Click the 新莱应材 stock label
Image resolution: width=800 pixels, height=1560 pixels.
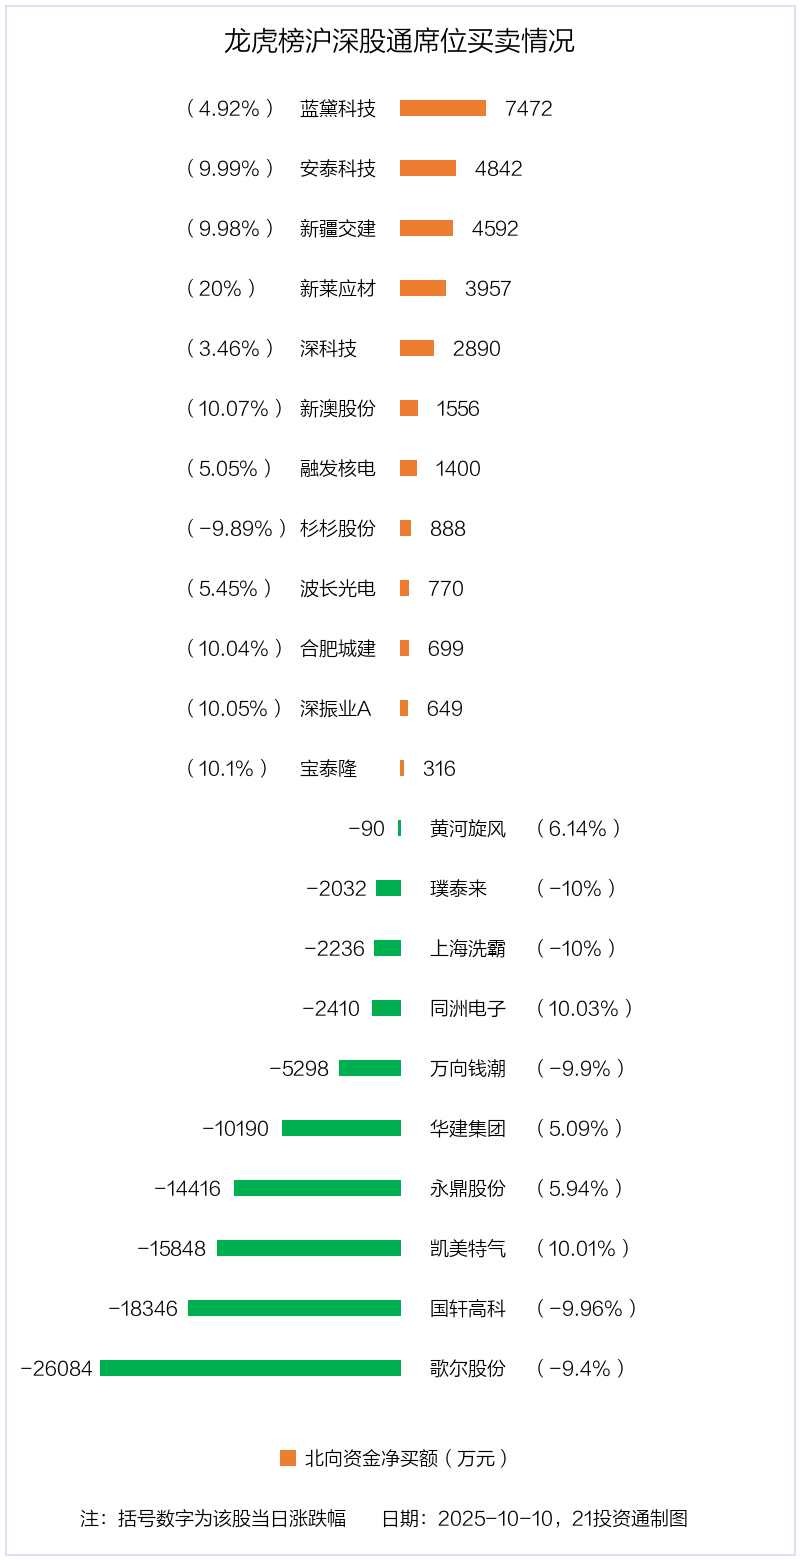point(338,288)
